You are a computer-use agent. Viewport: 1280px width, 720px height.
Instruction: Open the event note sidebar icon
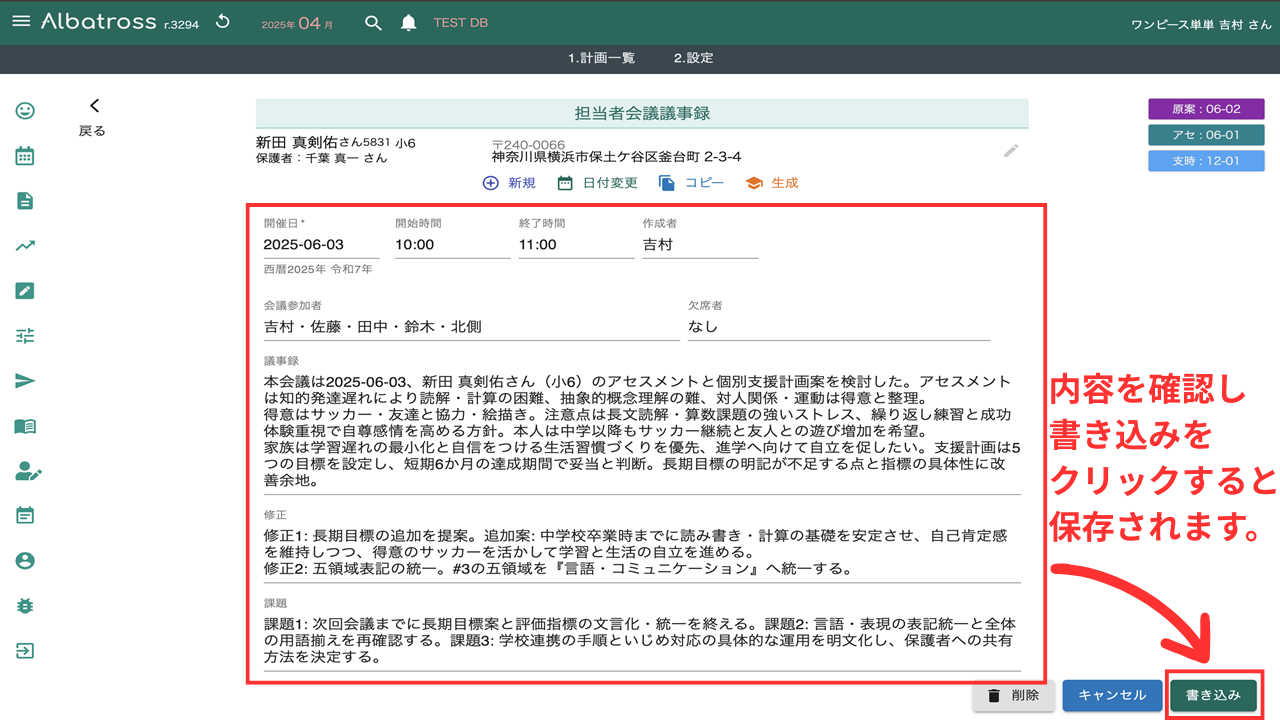25,515
